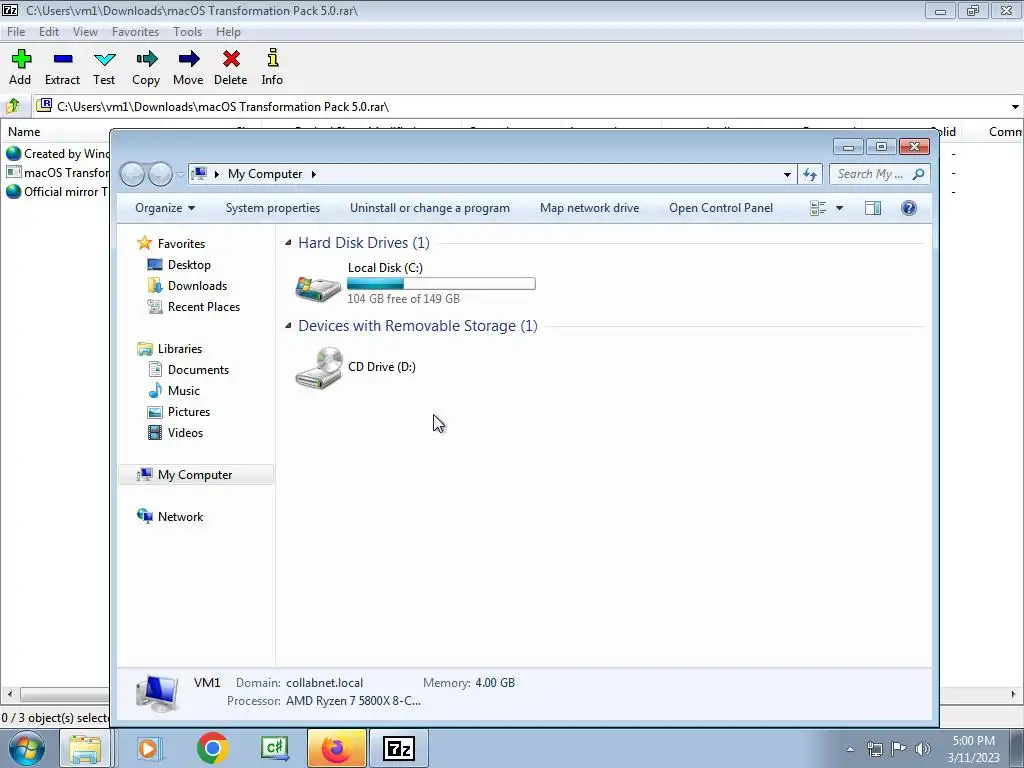This screenshot has width=1024, height=768.
Task: Open the 7-Zip View menu
Action: click(x=85, y=31)
